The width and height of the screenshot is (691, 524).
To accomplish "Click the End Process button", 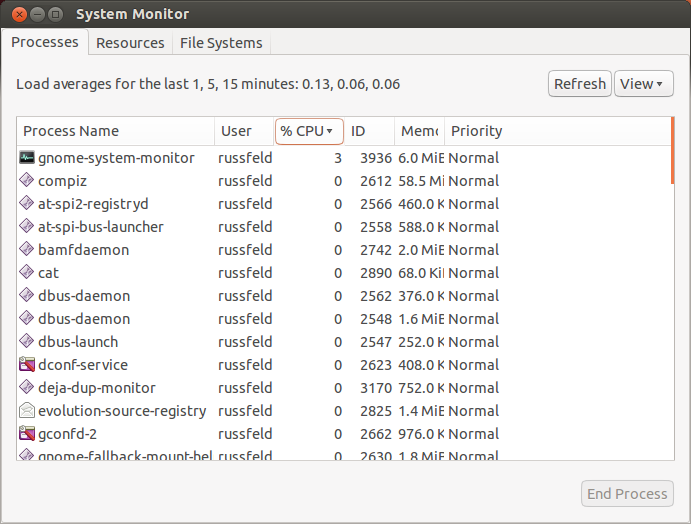I will pos(627,494).
